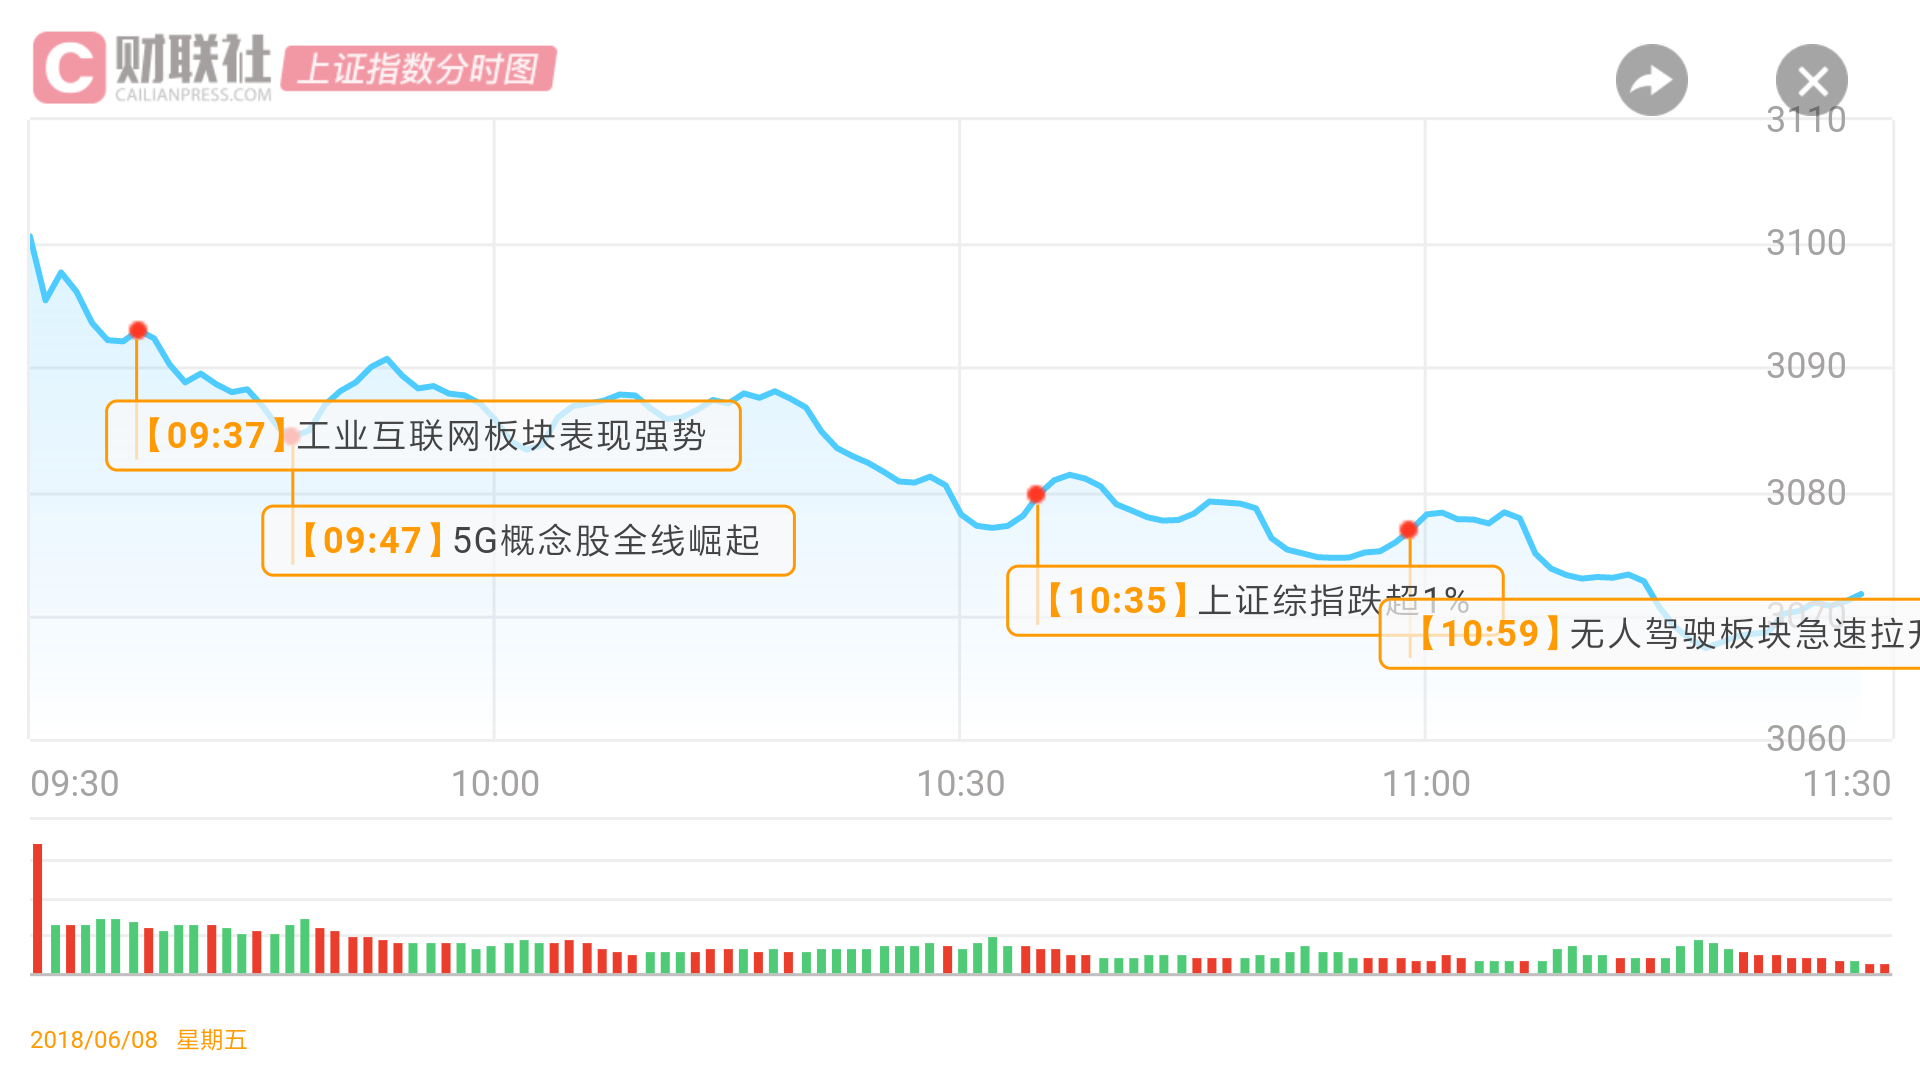Click the 财联社 brand name text
This screenshot has width=1920, height=1080.
tap(193, 60)
